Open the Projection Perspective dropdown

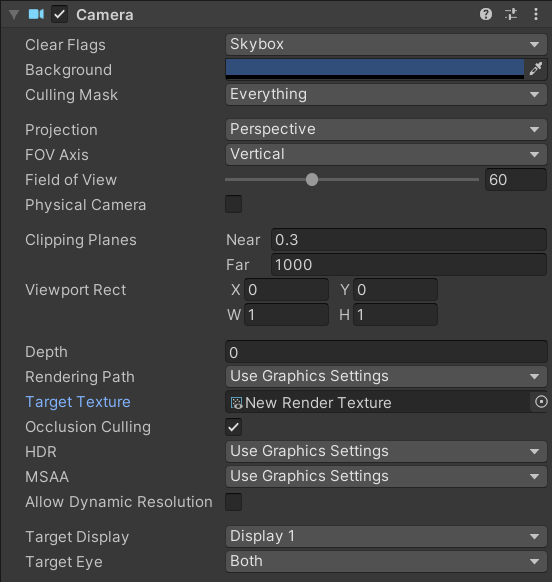(386, 129)
